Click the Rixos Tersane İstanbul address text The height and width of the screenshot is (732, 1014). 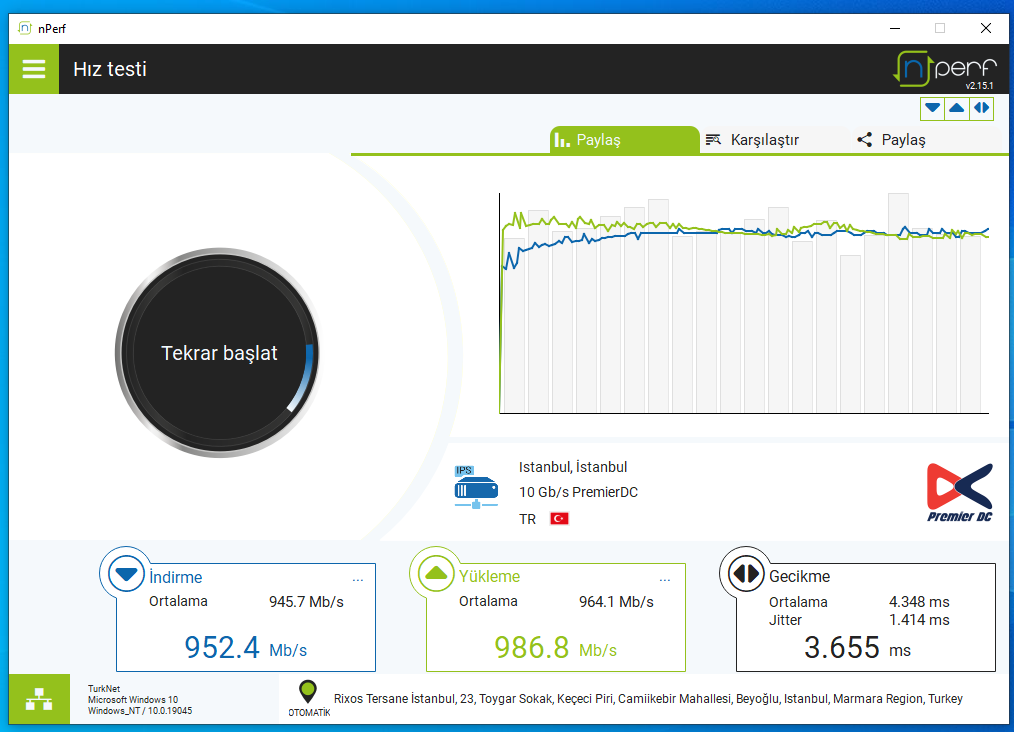pyautogui.click(x=648, y=699)
